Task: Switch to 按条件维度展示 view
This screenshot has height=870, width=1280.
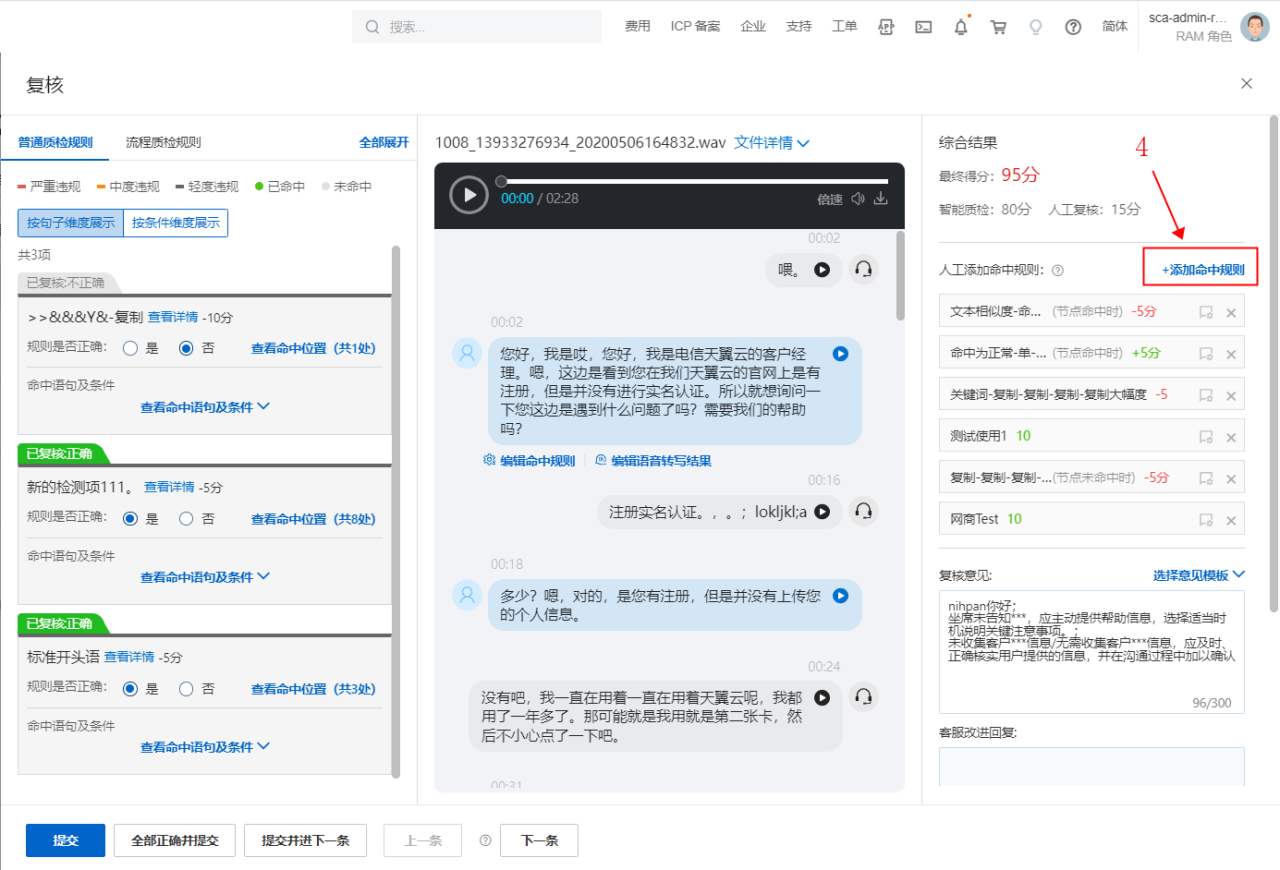Action: tap(175, 223)
